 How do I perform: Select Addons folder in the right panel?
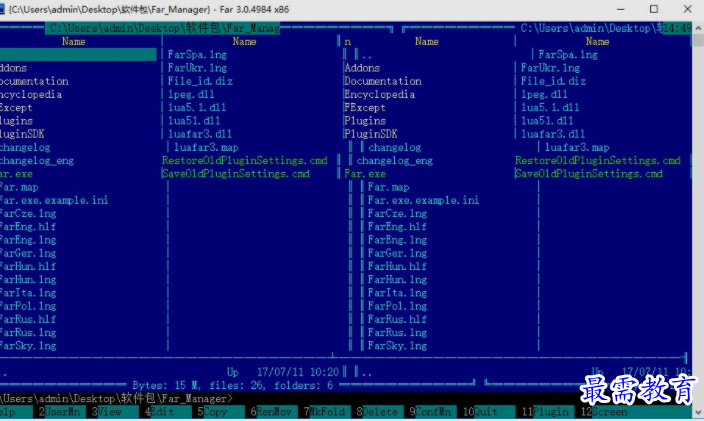362,68
